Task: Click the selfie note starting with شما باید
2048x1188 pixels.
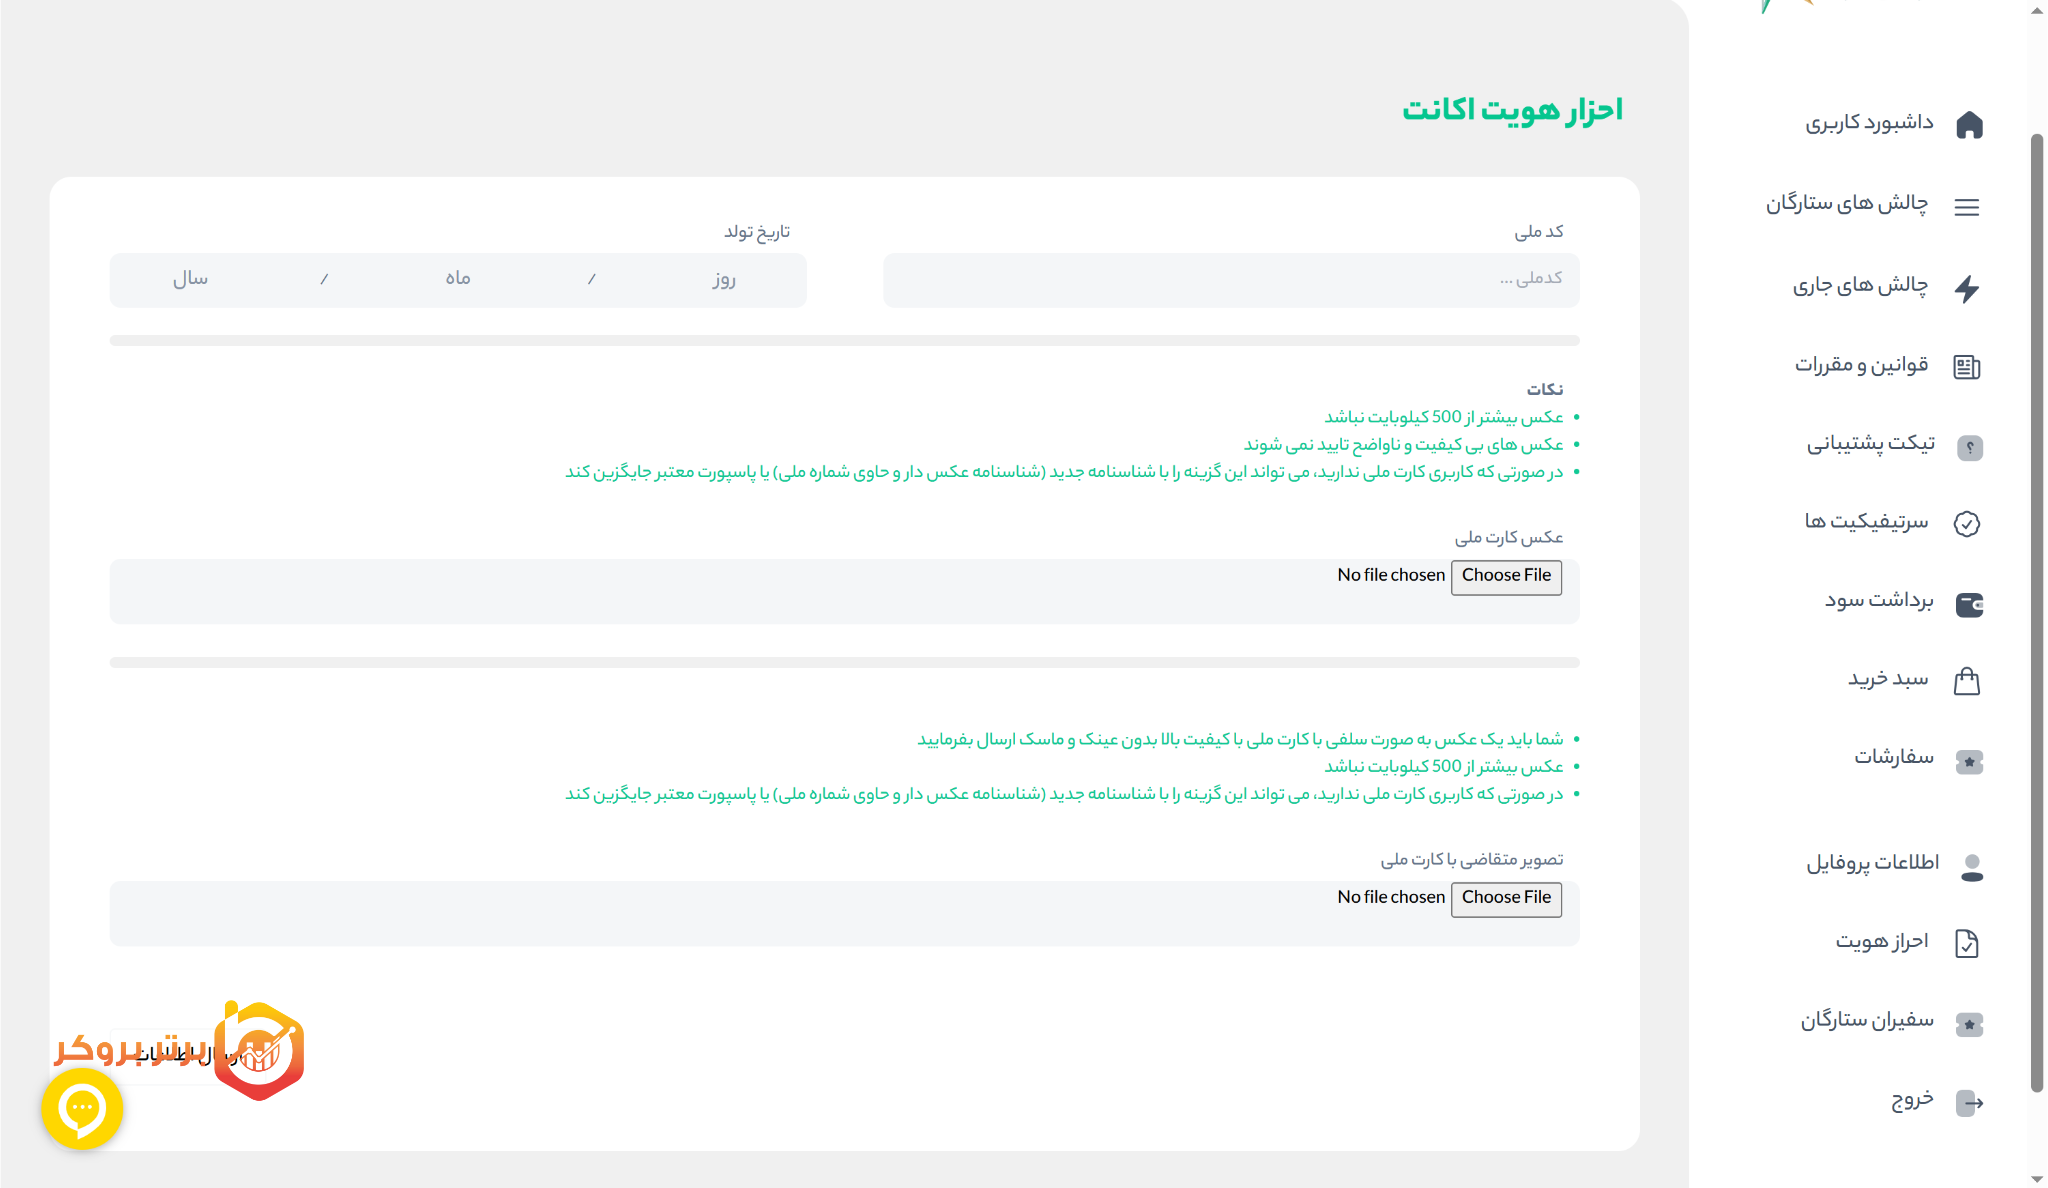Action: [x=1240, y=739]
